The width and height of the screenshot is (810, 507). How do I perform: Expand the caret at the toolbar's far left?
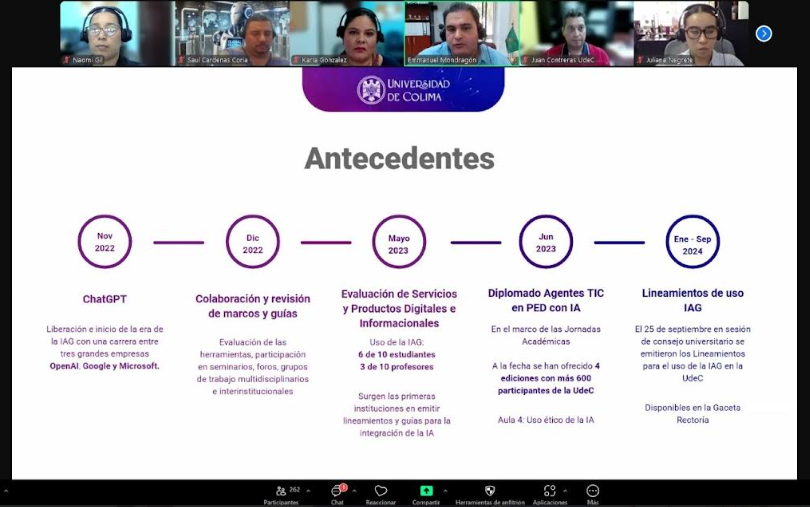[5, 491]
